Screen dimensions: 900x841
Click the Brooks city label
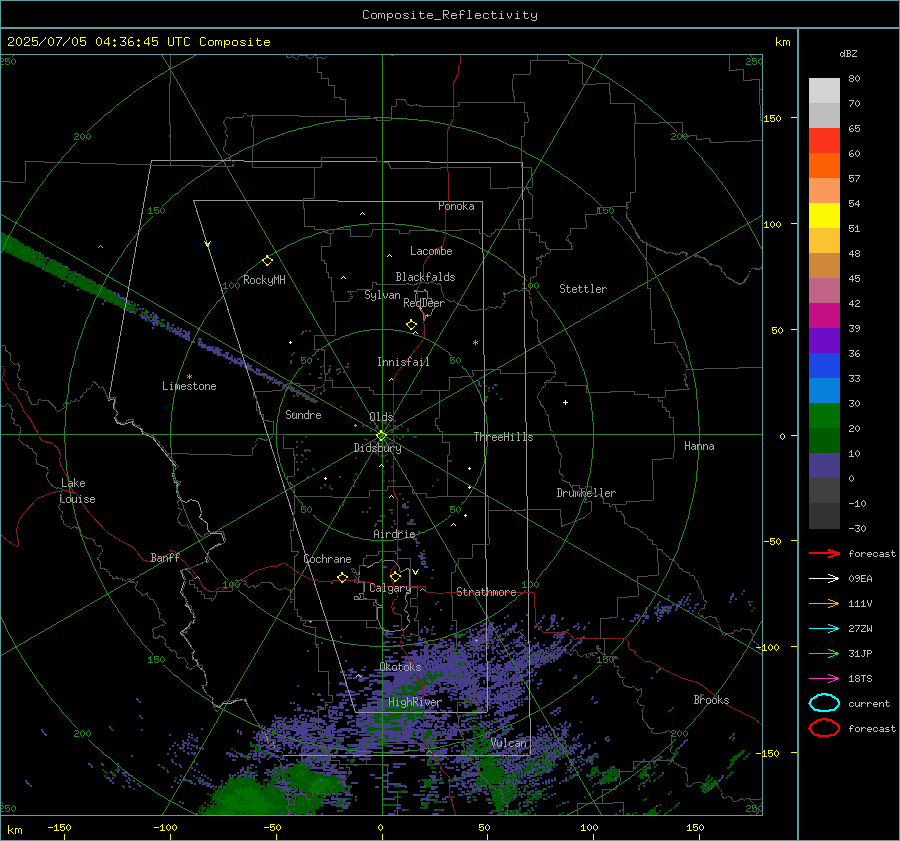tap(711, 700)
